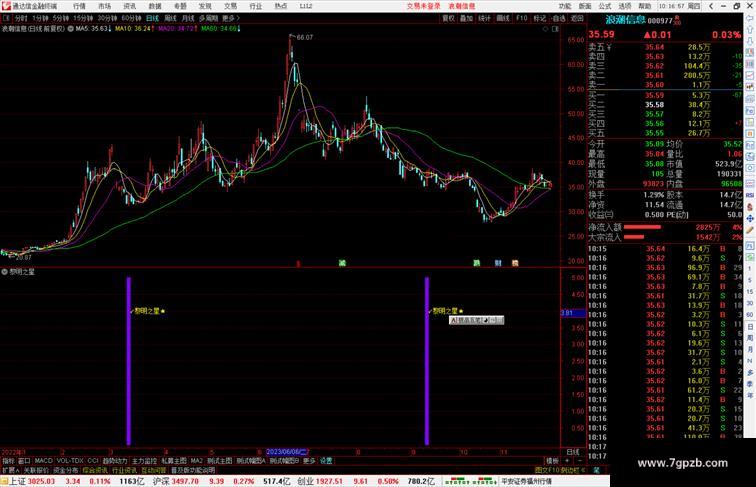Expand the 更多 indicators dropdown
756x487 pixels.
309,461
